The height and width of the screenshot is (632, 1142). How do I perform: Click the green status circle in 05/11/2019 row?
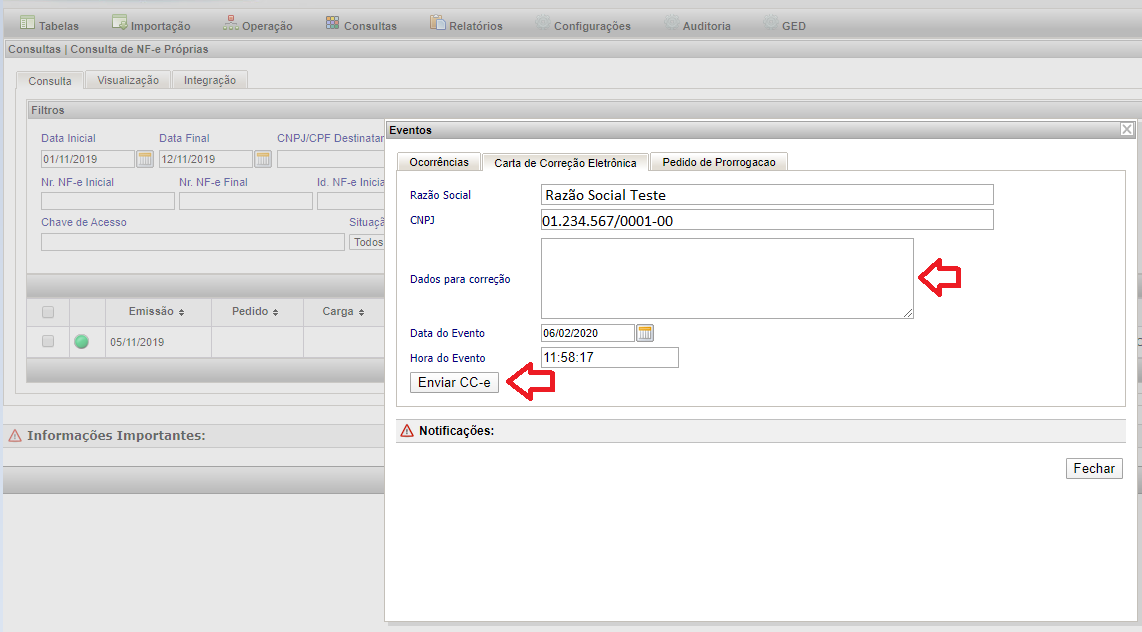(82, 341)
